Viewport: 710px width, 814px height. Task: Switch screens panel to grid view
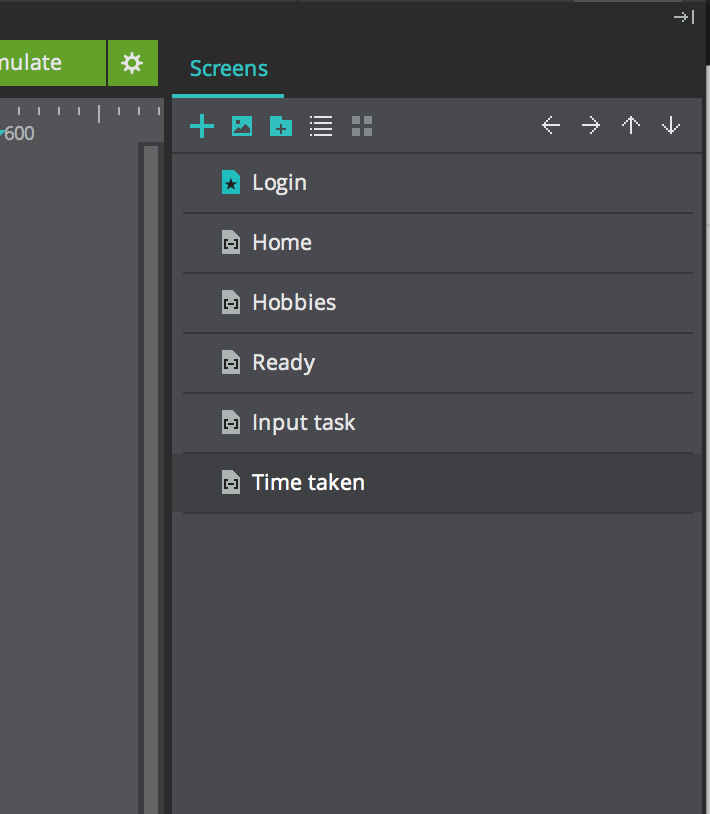coord(362,126)
